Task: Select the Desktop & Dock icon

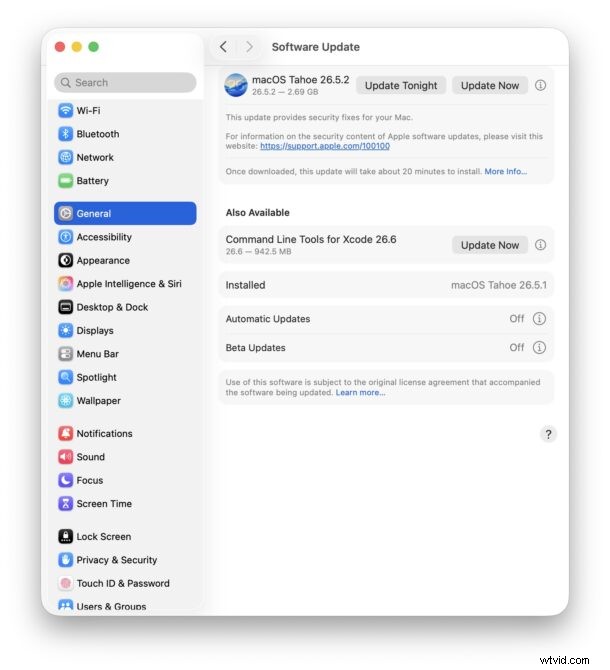Action: 65,308
